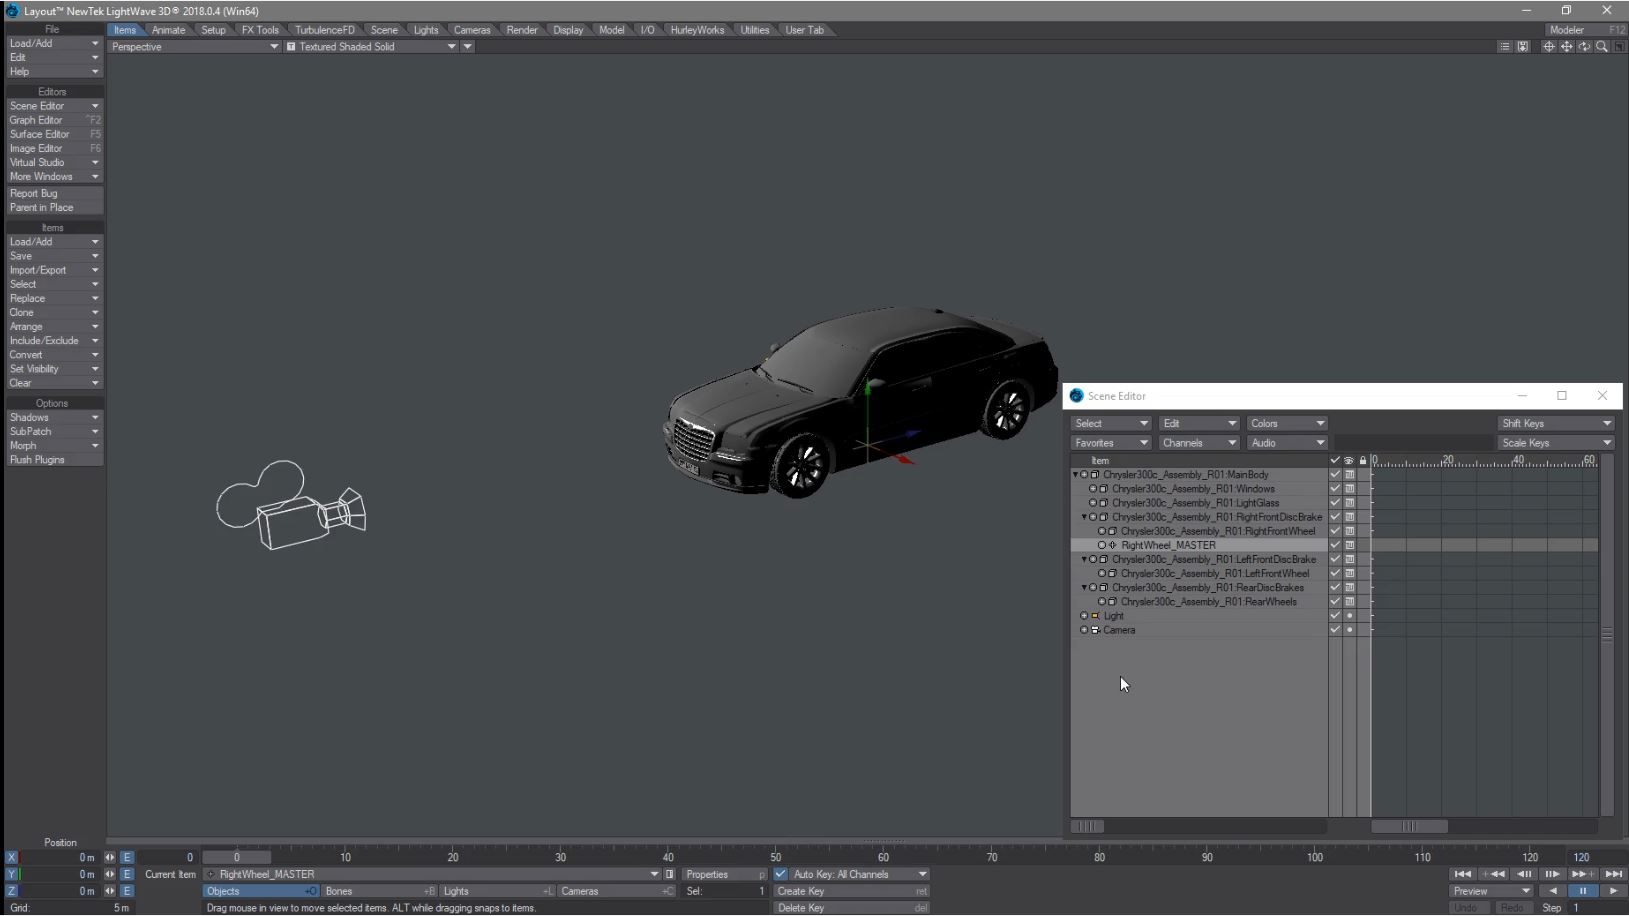The width and height of the screenshot is (1629, 916).
Task: Collapse the MainBody tree item
Action: coord(1076,475)
